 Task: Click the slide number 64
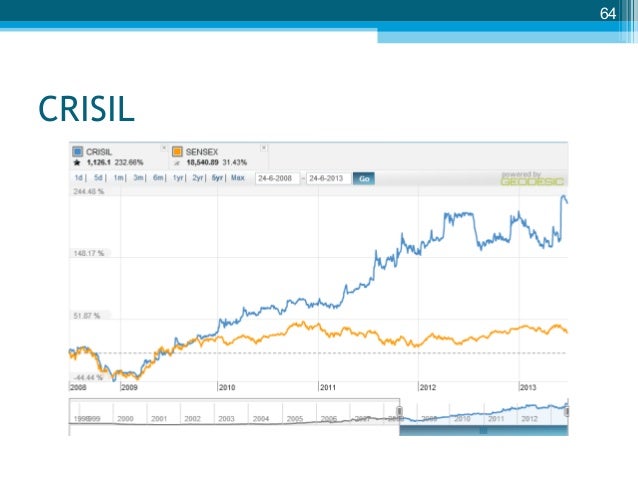(608, 14)
